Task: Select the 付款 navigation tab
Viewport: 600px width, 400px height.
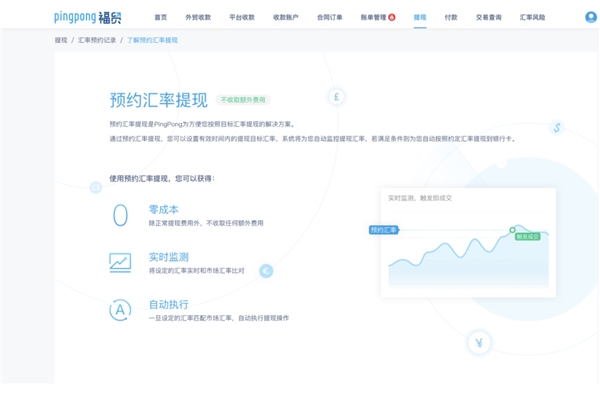Action: pos(451,17)
